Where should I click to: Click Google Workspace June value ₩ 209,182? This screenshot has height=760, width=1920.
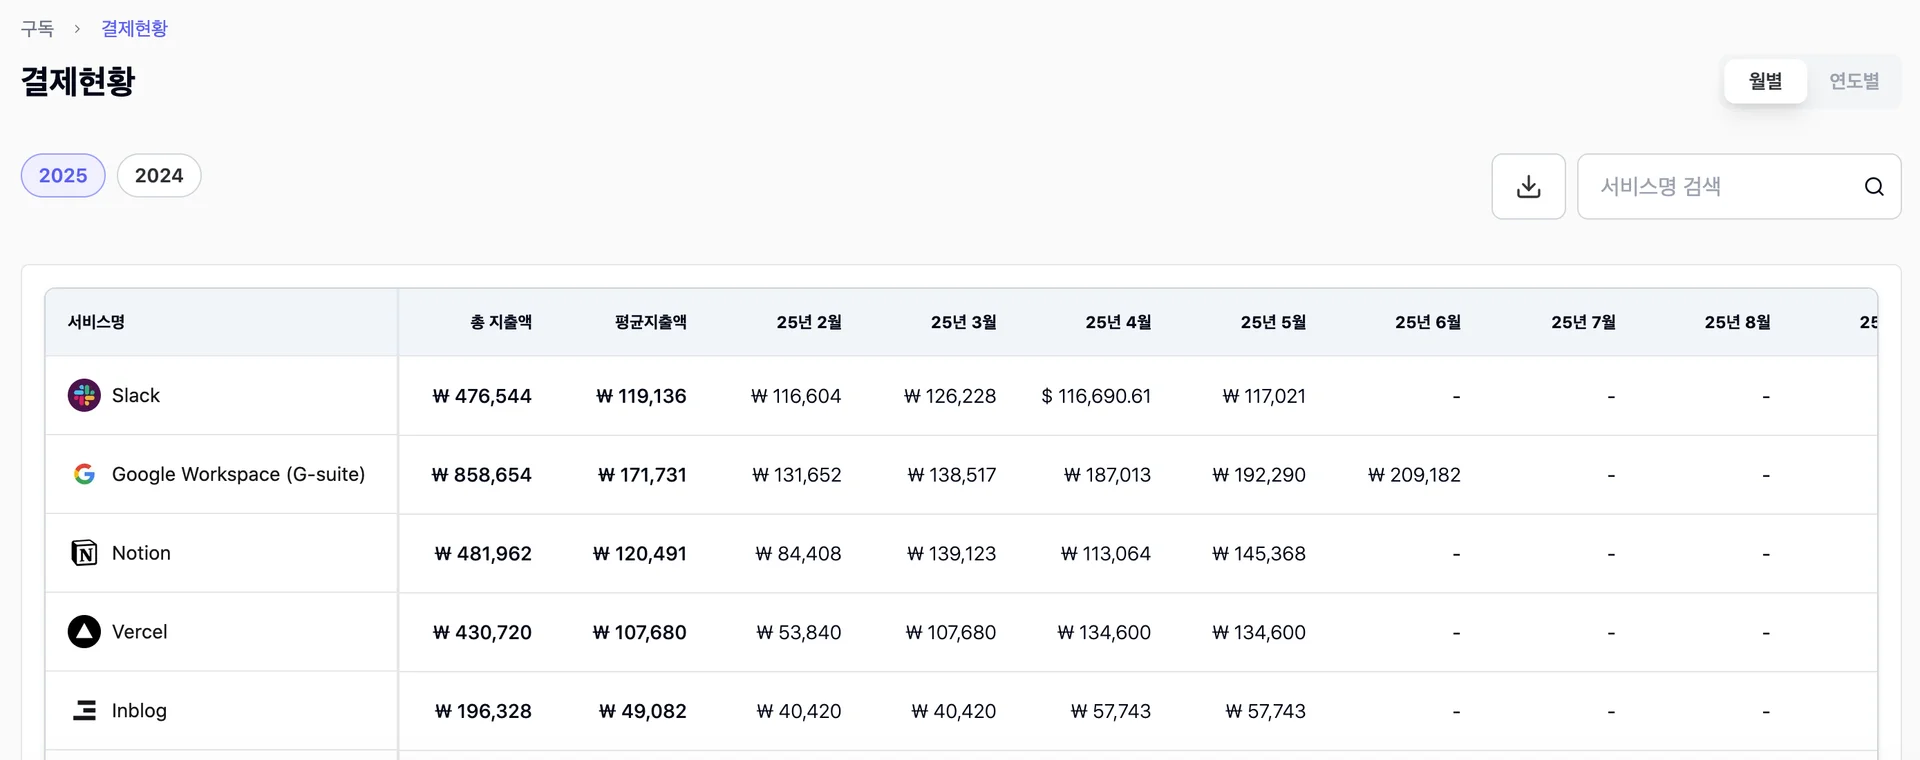point(1414,475)
